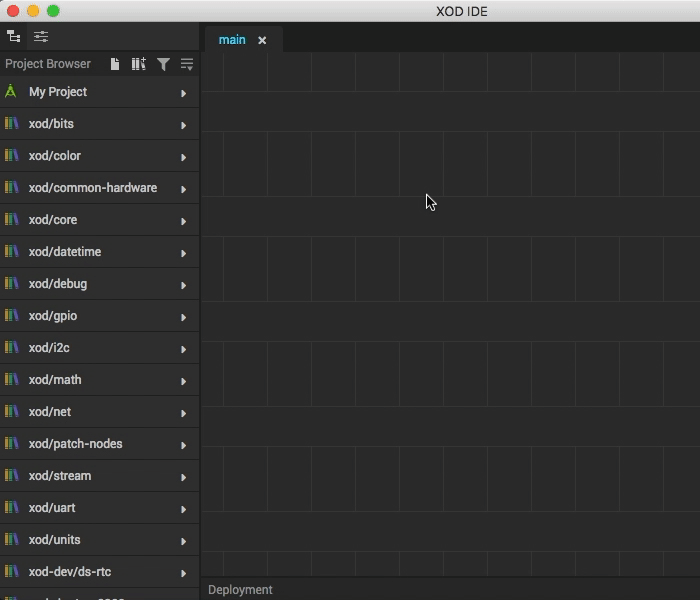Expand the xod/common-hardware arrow
Image resolution: width=700 pixels, height=600 pixels.
point(183,189)
